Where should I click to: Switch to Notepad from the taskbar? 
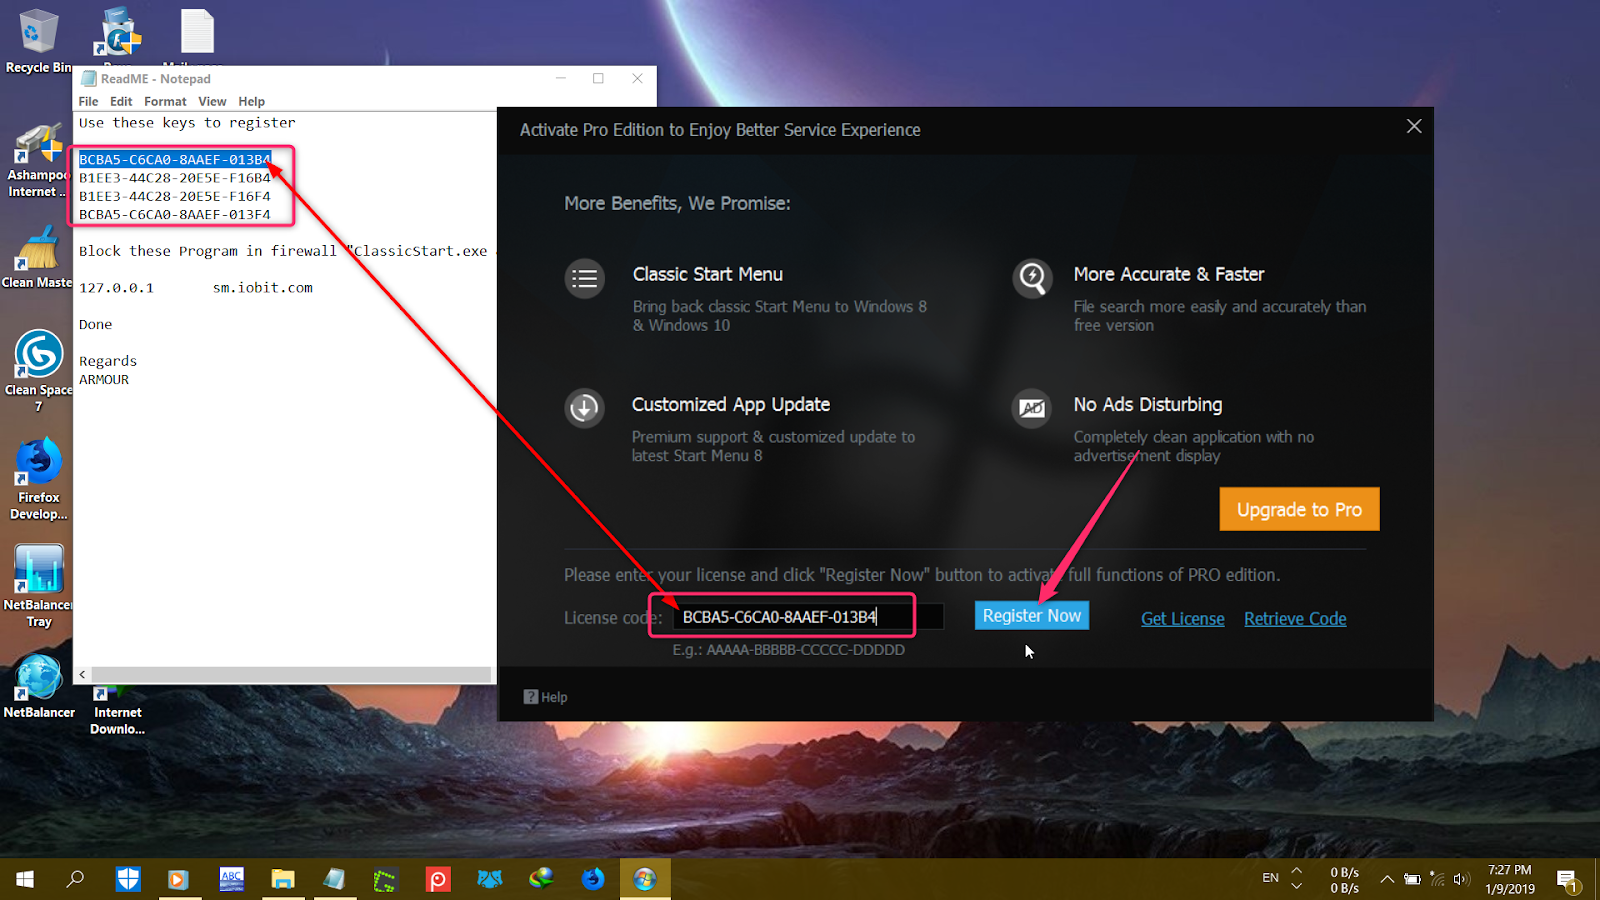pyautogui.click(x=334, y=879)
